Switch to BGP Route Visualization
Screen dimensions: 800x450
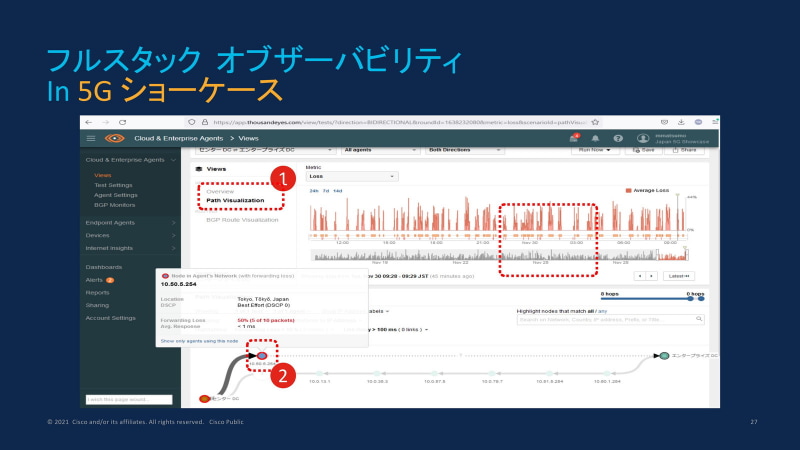[242, 220]
